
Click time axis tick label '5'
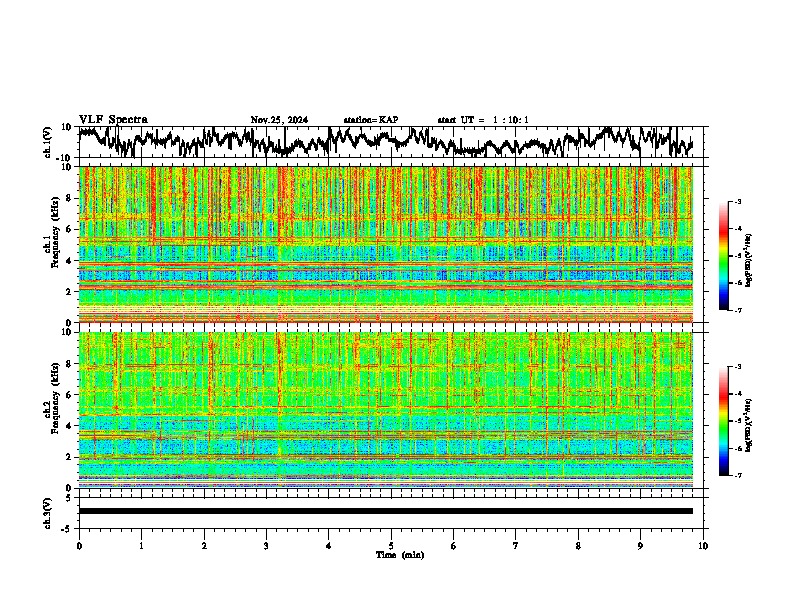pos(391,546)
